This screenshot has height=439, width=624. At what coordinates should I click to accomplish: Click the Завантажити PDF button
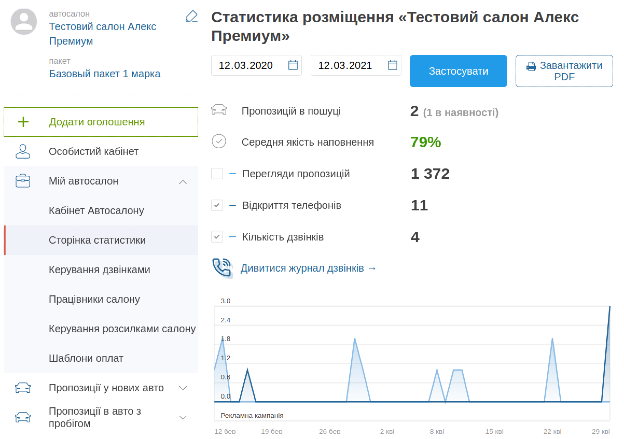point(564,71)
